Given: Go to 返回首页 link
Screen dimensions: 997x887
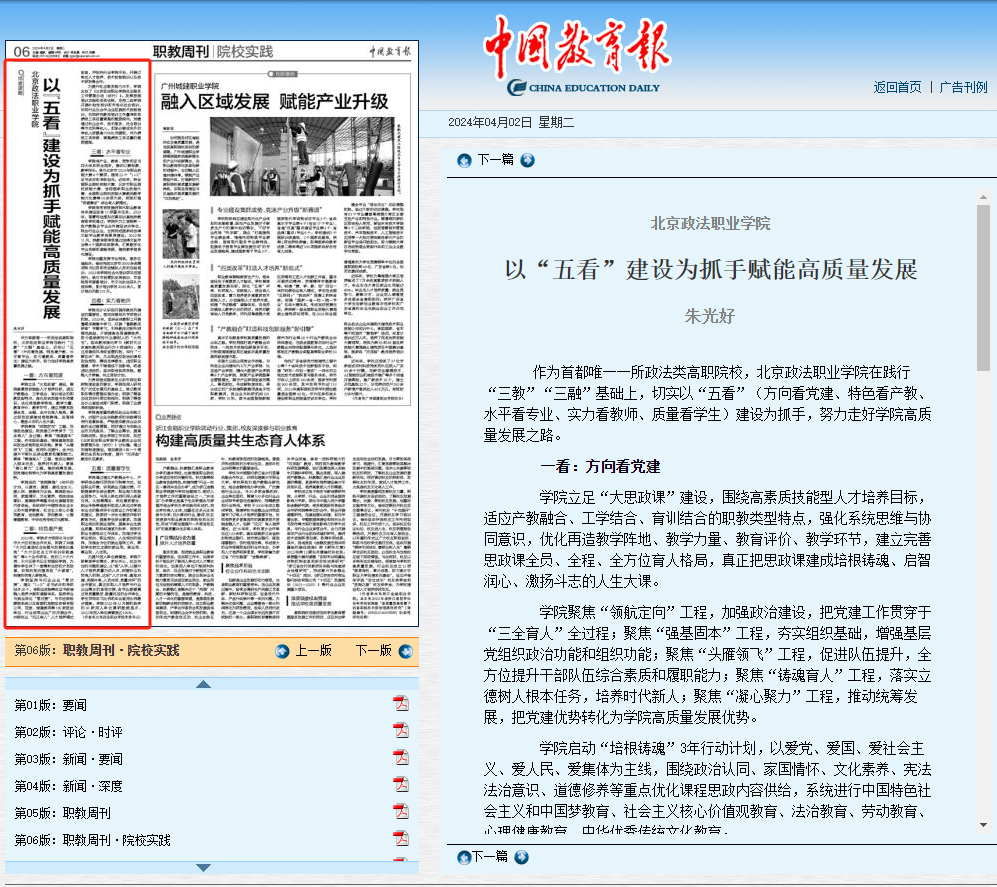Looking at the screenshot, I should click(897, 87).
